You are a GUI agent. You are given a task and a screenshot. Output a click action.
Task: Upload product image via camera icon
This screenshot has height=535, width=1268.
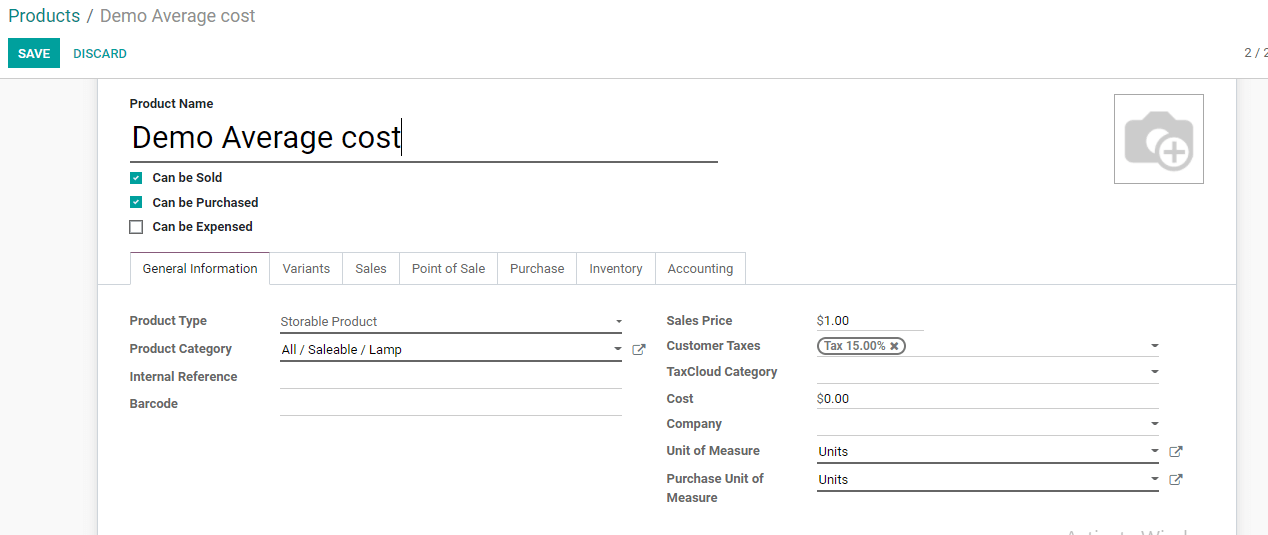1158,139
